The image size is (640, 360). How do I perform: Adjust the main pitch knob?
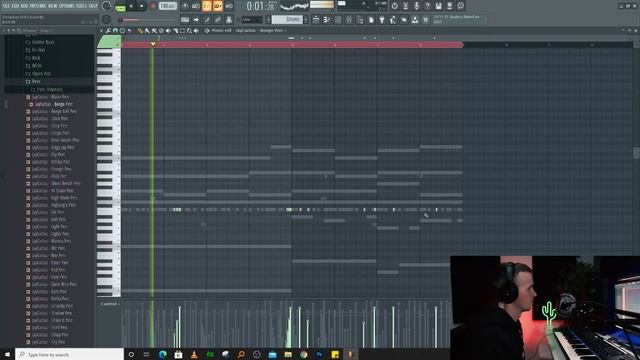coord(107,19)
